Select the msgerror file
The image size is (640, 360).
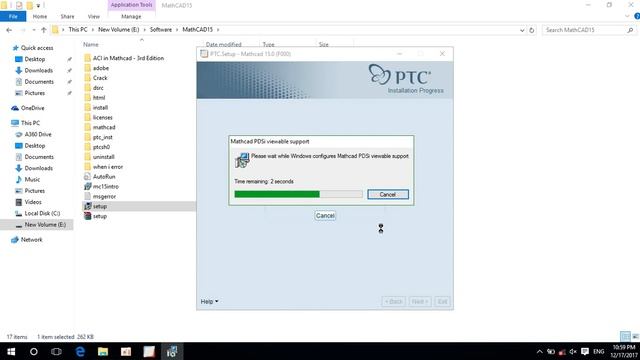pos(104,196)
